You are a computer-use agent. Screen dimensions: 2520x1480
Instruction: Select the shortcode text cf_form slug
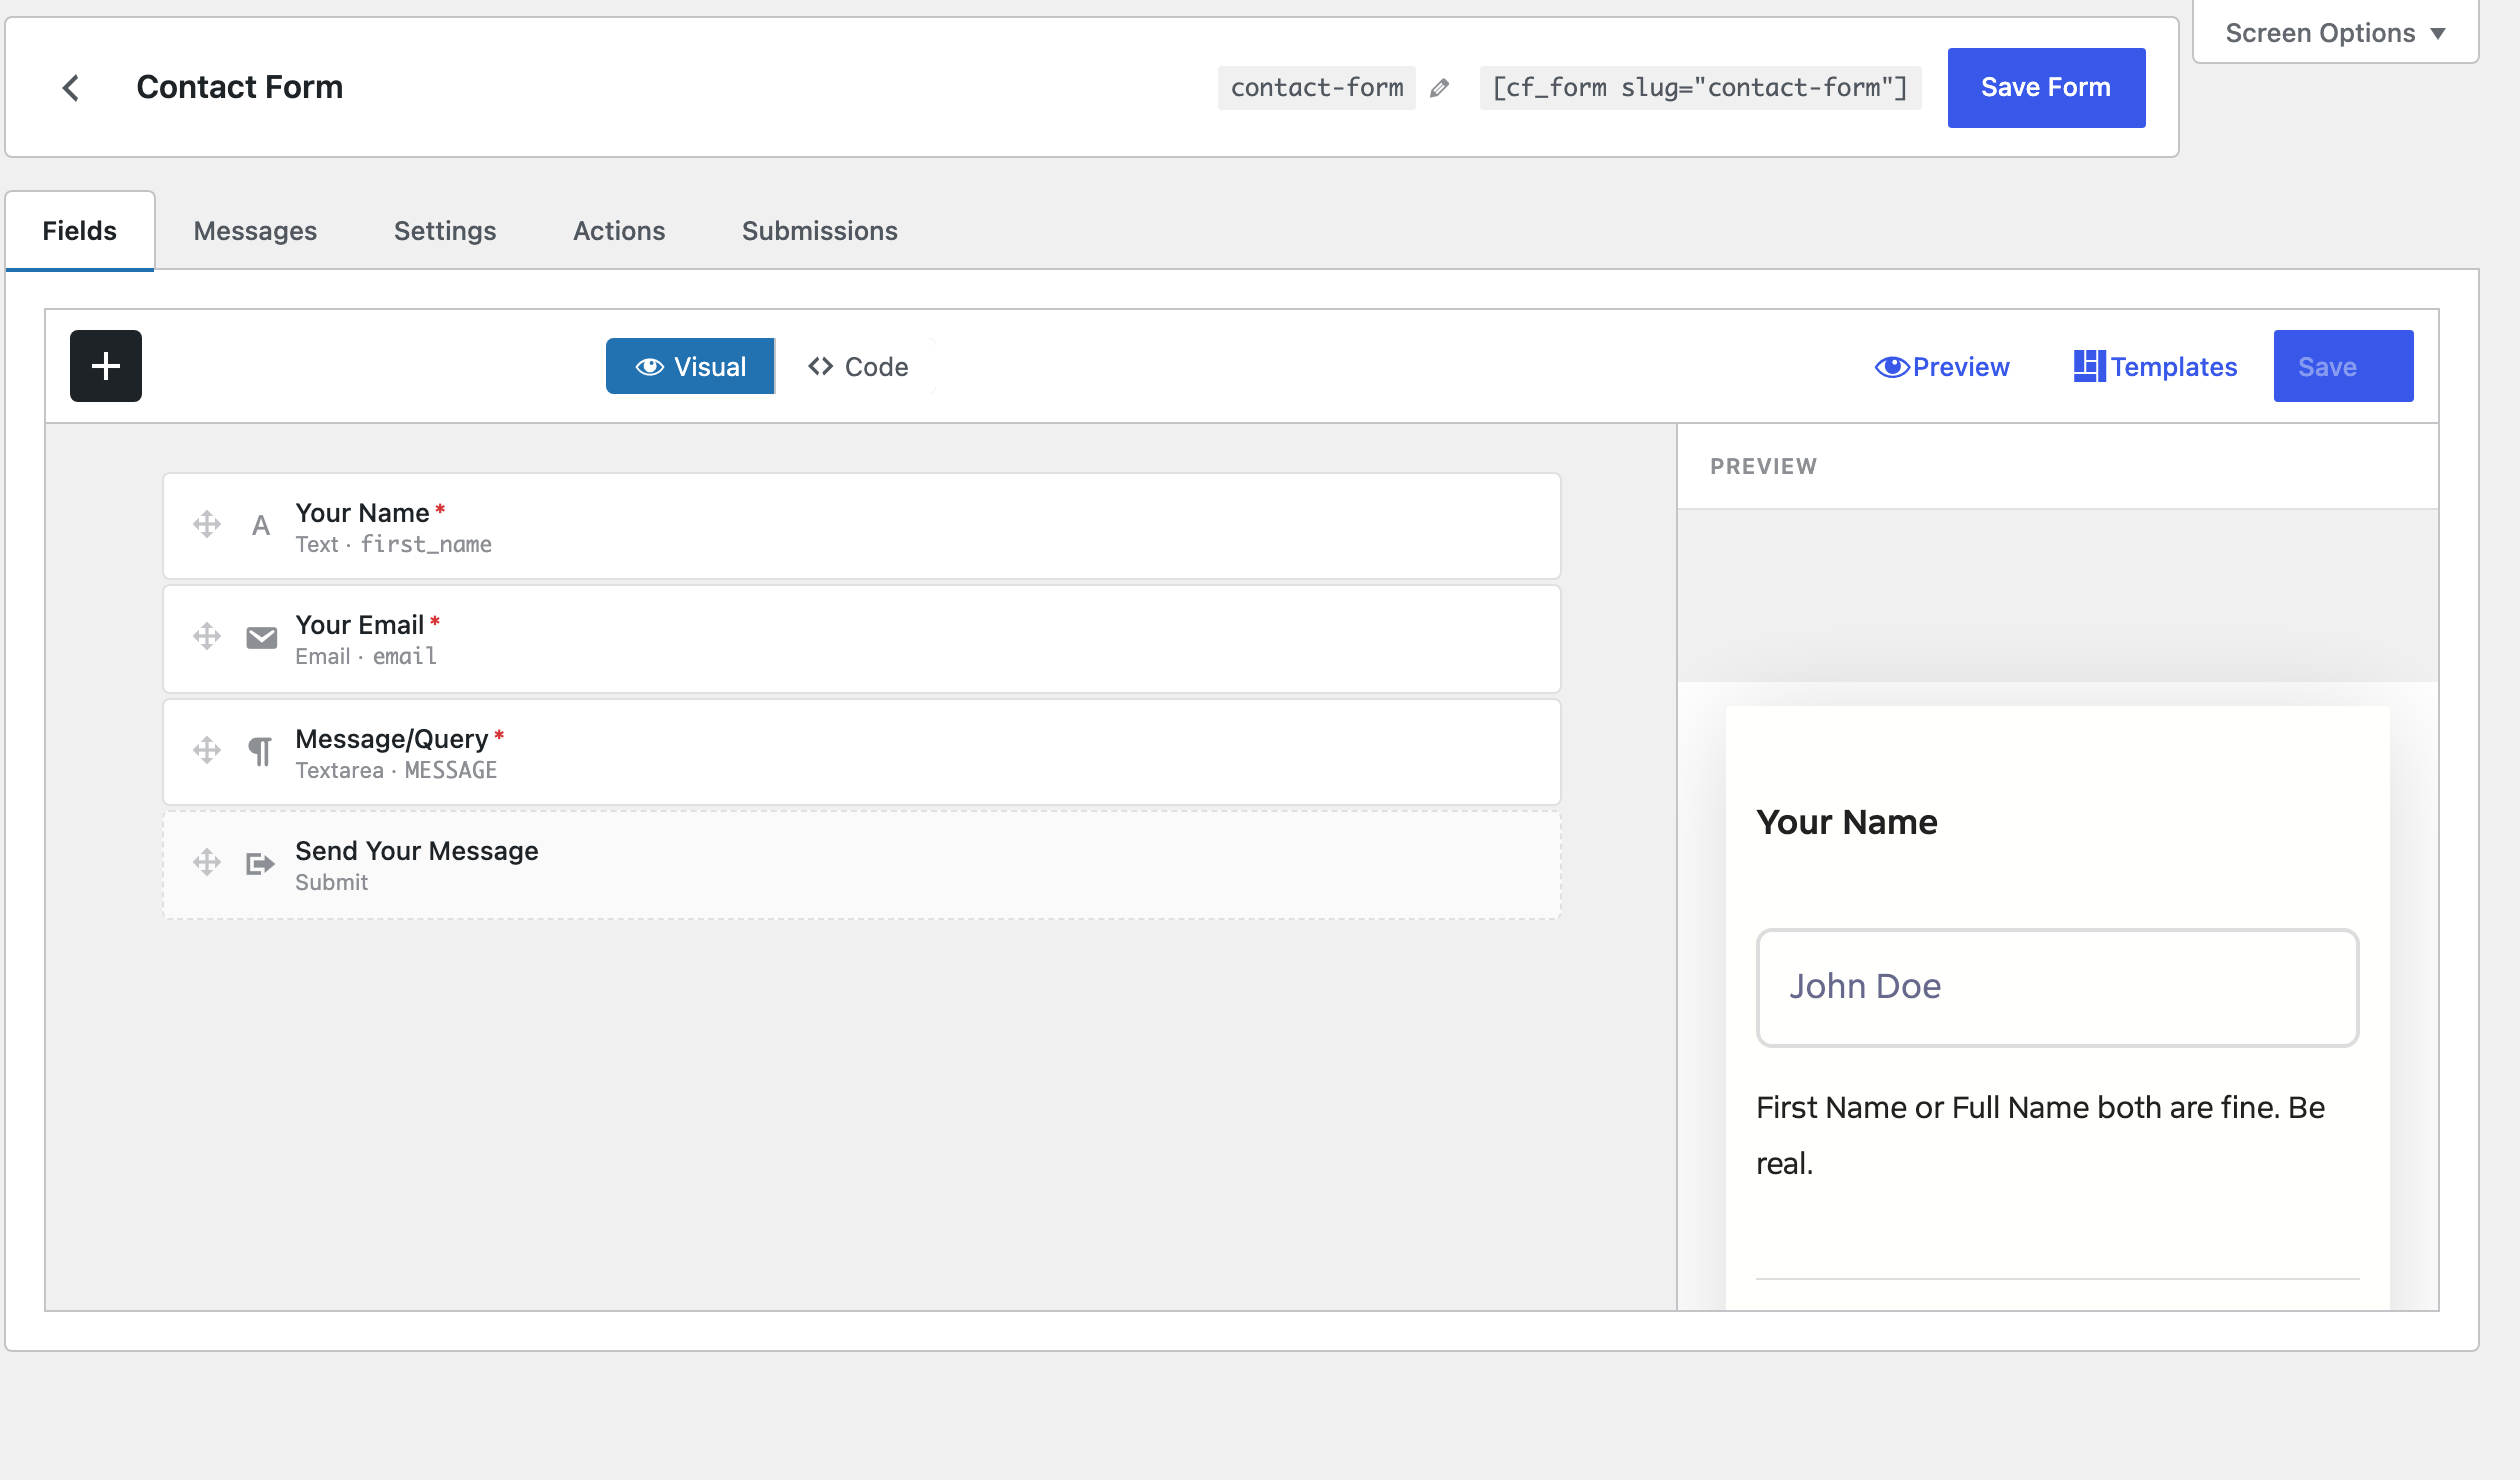(1700, 88)
